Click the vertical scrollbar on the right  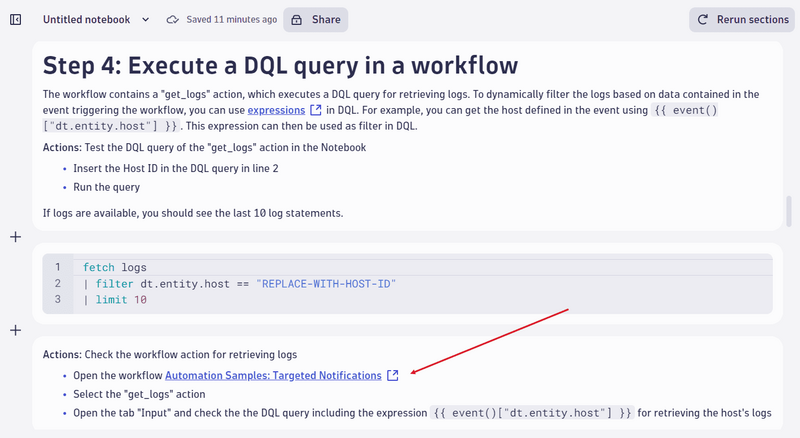tap(788, 210)
